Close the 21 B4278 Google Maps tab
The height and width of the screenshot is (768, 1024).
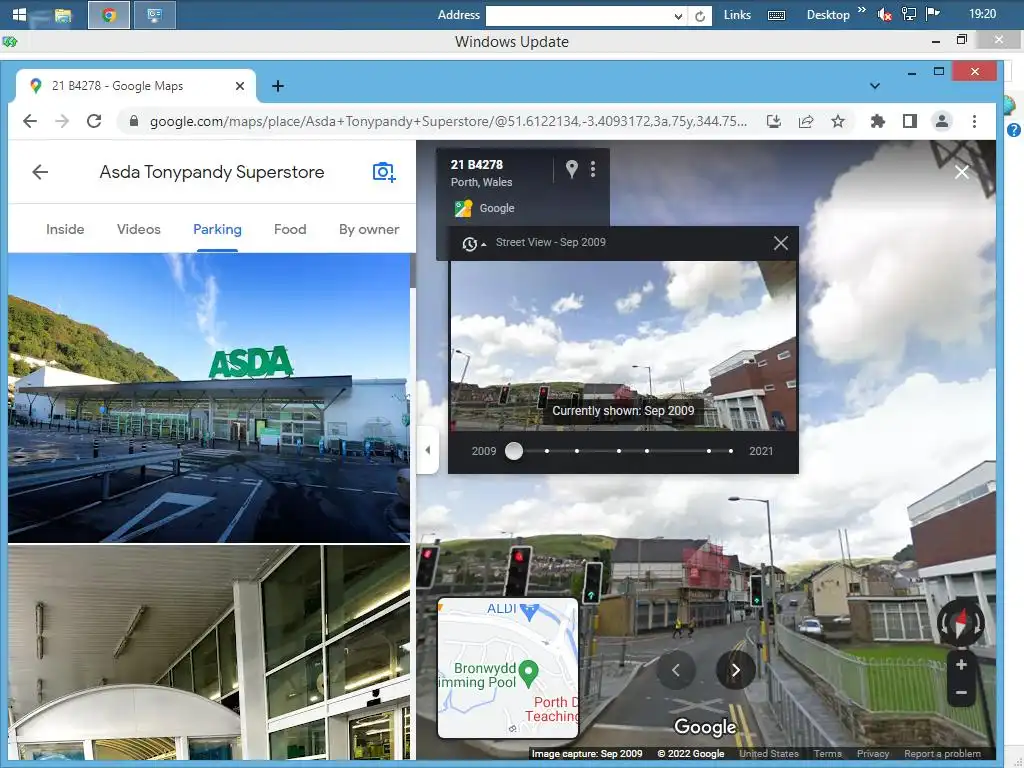240,86
